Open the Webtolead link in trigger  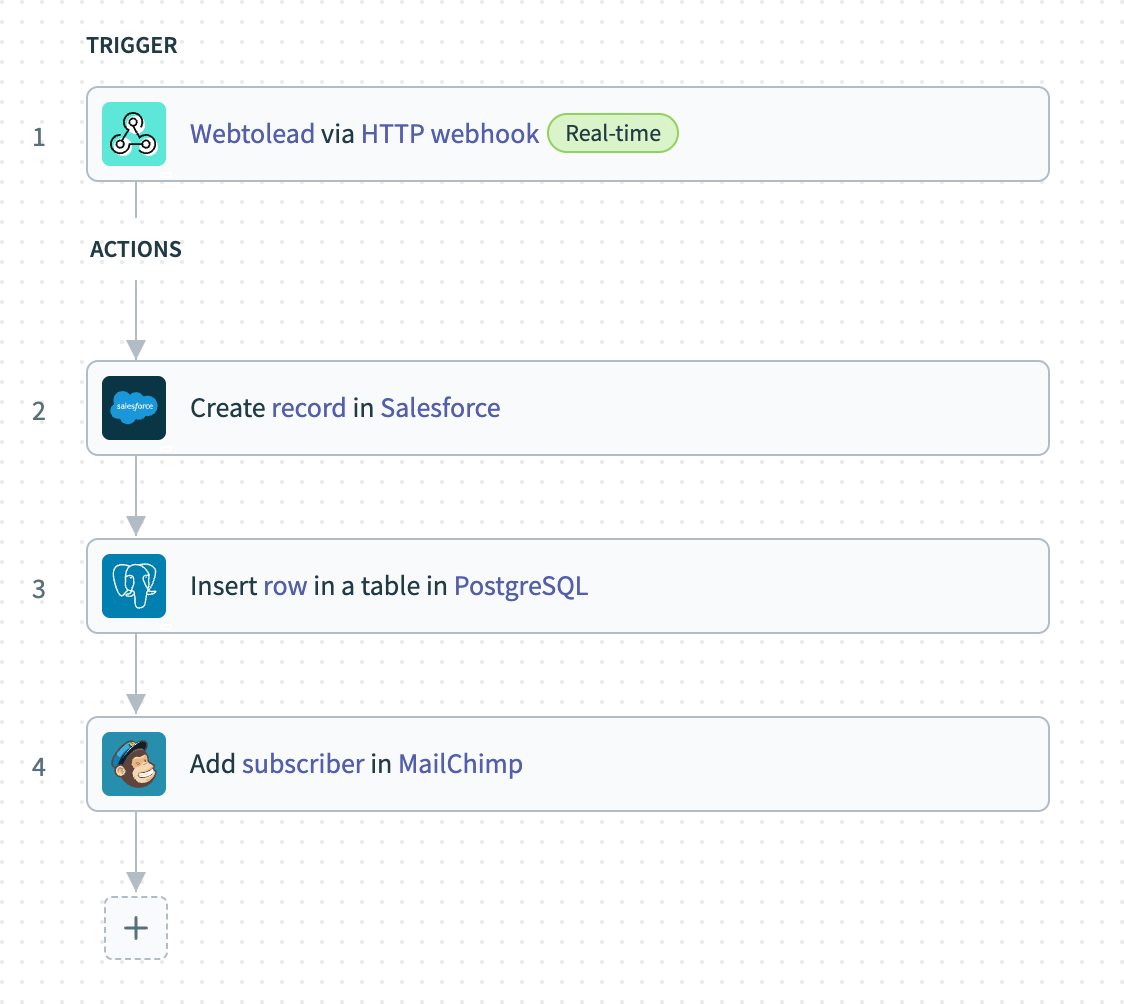pyautogui.click(x=252, y=134)
